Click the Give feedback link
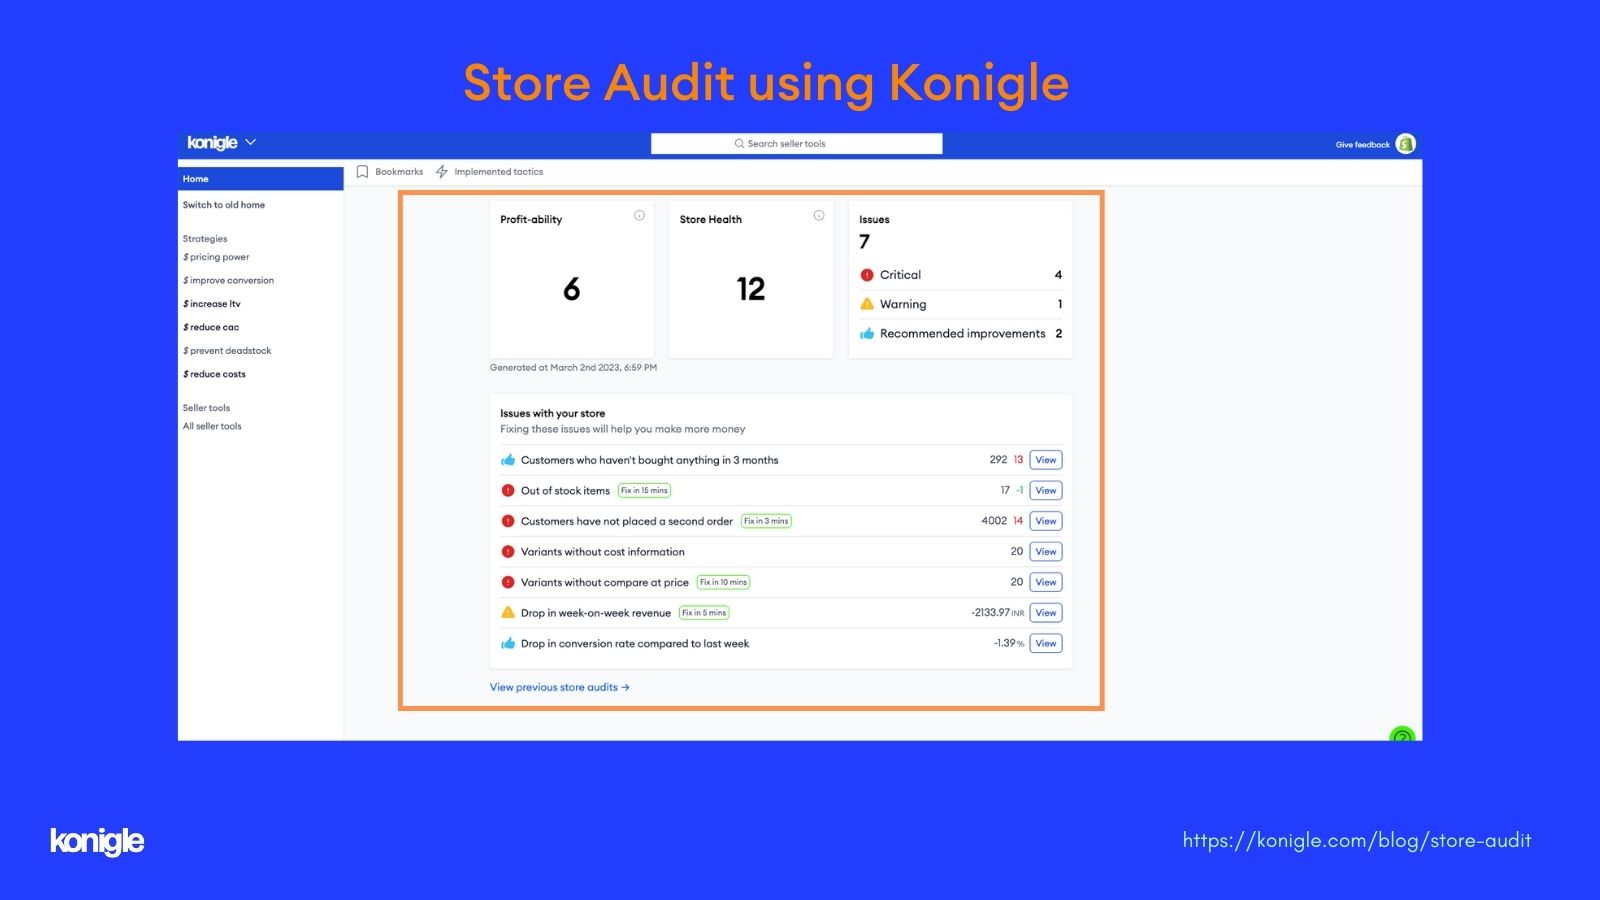1600x900 pixels. (x=1362, y=145)
